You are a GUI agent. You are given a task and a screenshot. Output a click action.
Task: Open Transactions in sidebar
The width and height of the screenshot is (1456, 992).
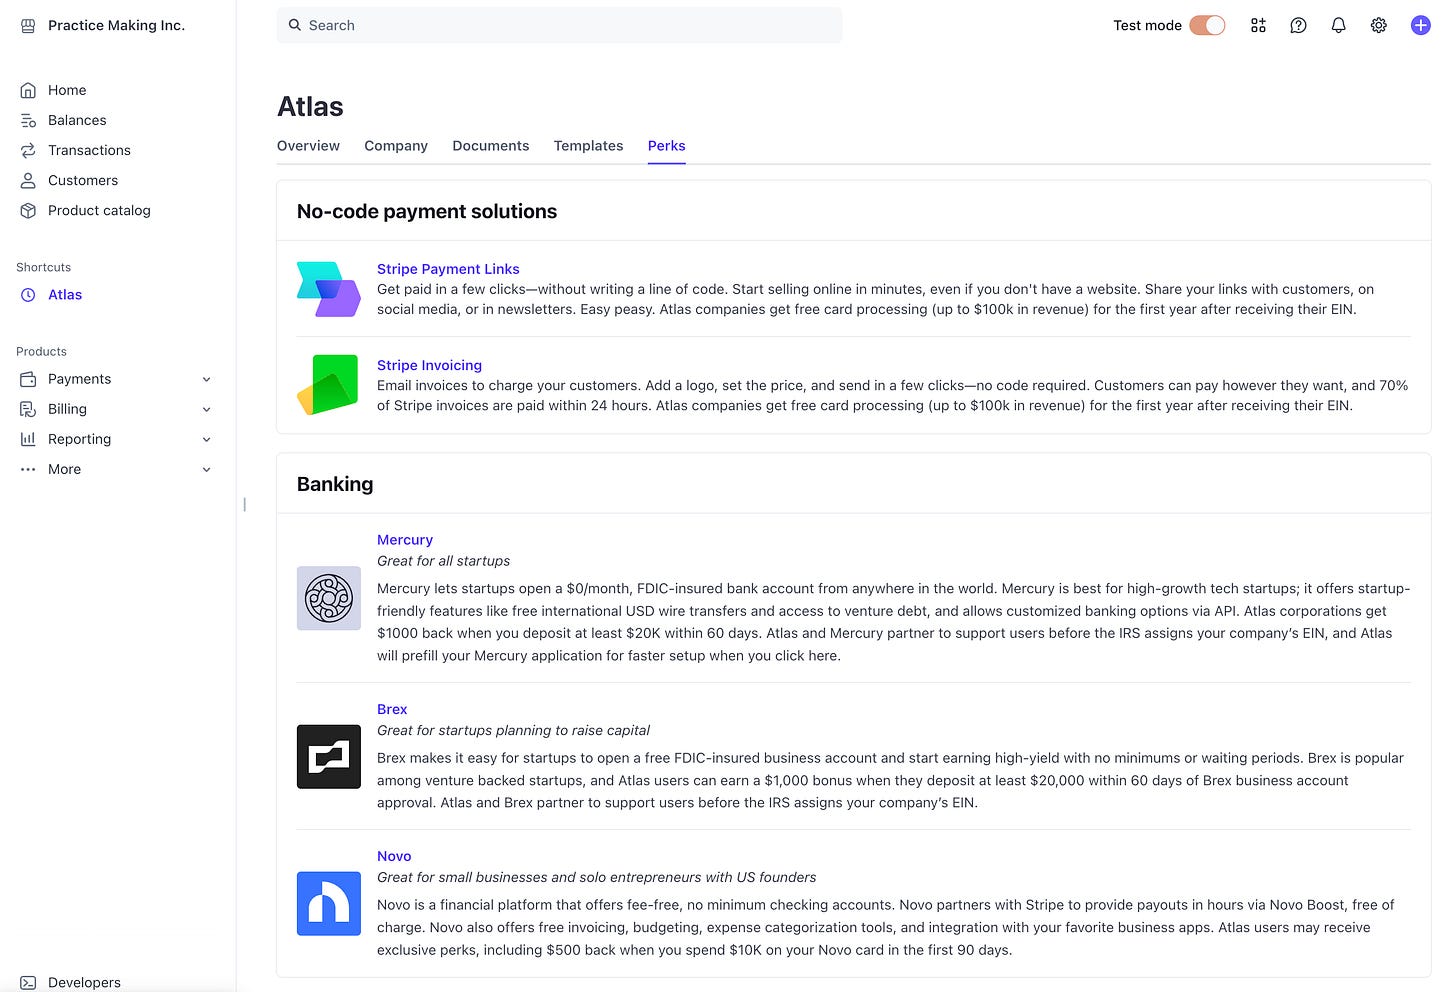click(89, 150)
